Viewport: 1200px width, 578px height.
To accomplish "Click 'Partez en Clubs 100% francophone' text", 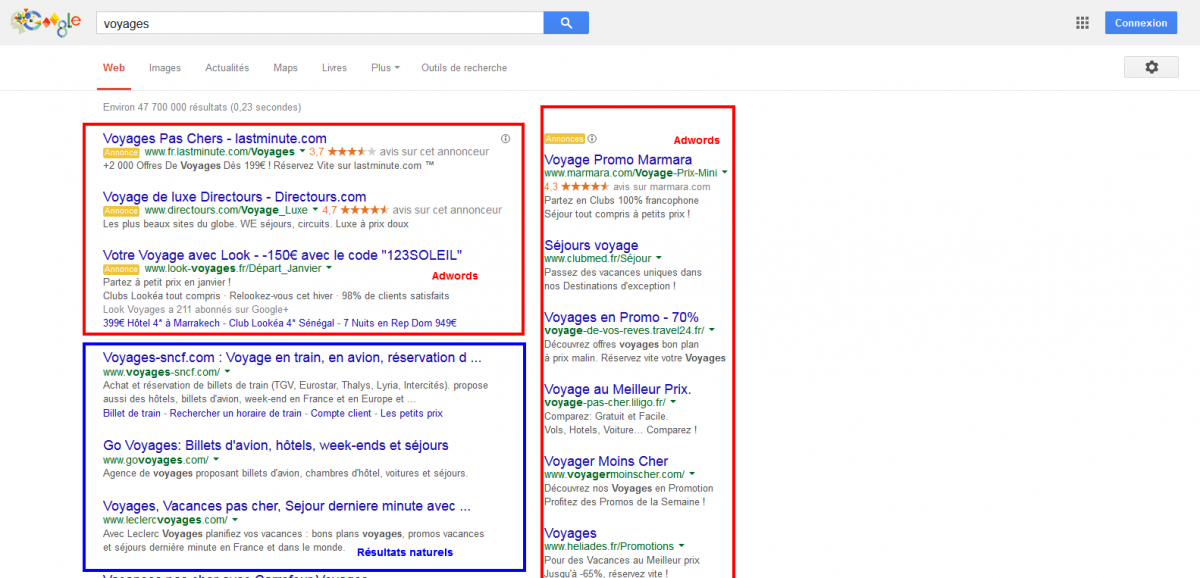I will click(622, 200).
